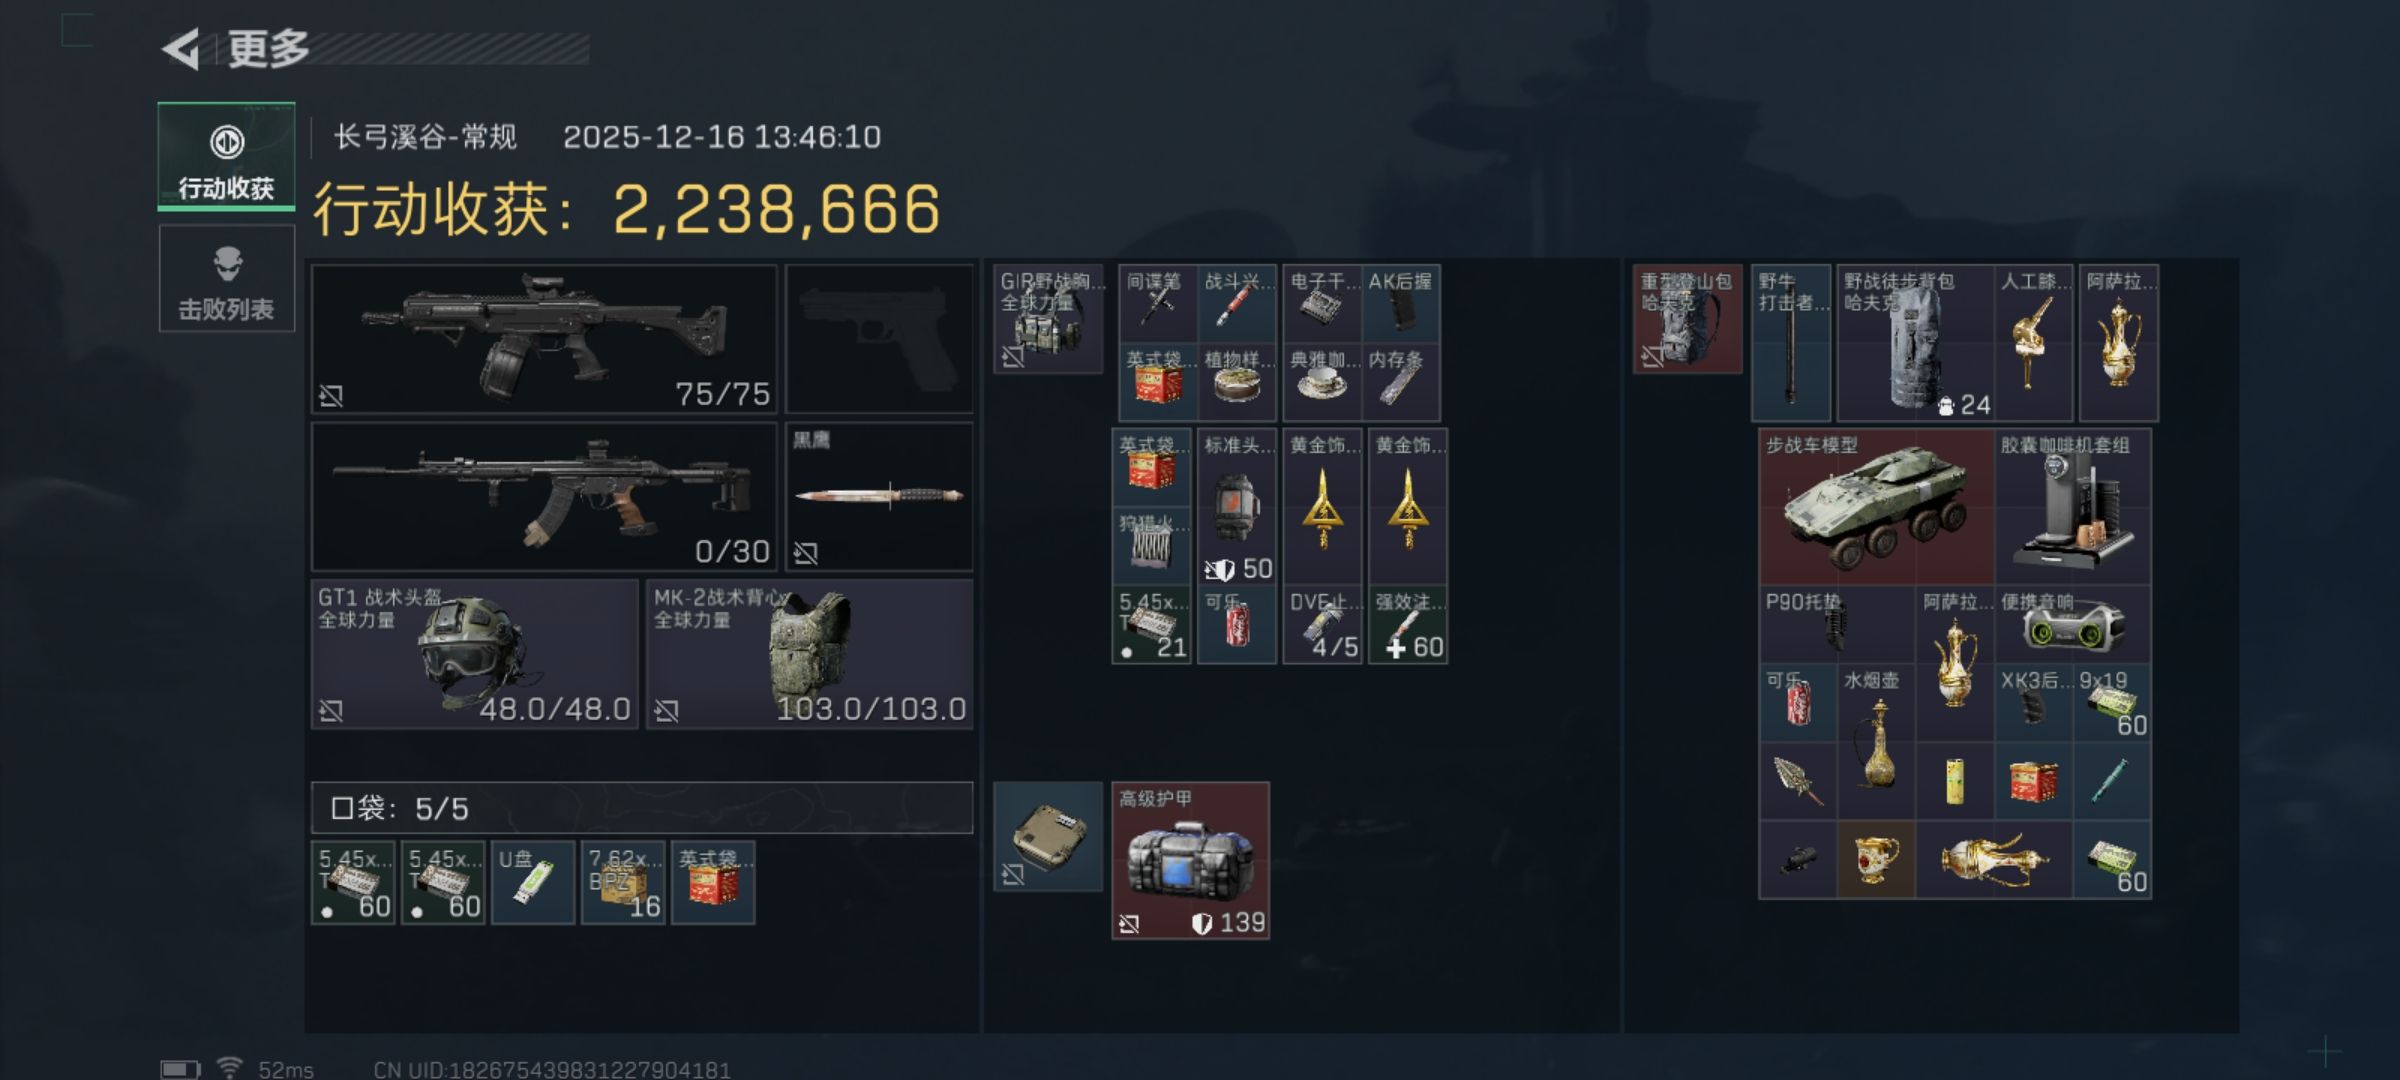The width and height of the screenshot is (2400, 1080).
Task: Select the GIR野战胸挂 chest rig item
Action: pyautogui.click(x=1048, y=319)
